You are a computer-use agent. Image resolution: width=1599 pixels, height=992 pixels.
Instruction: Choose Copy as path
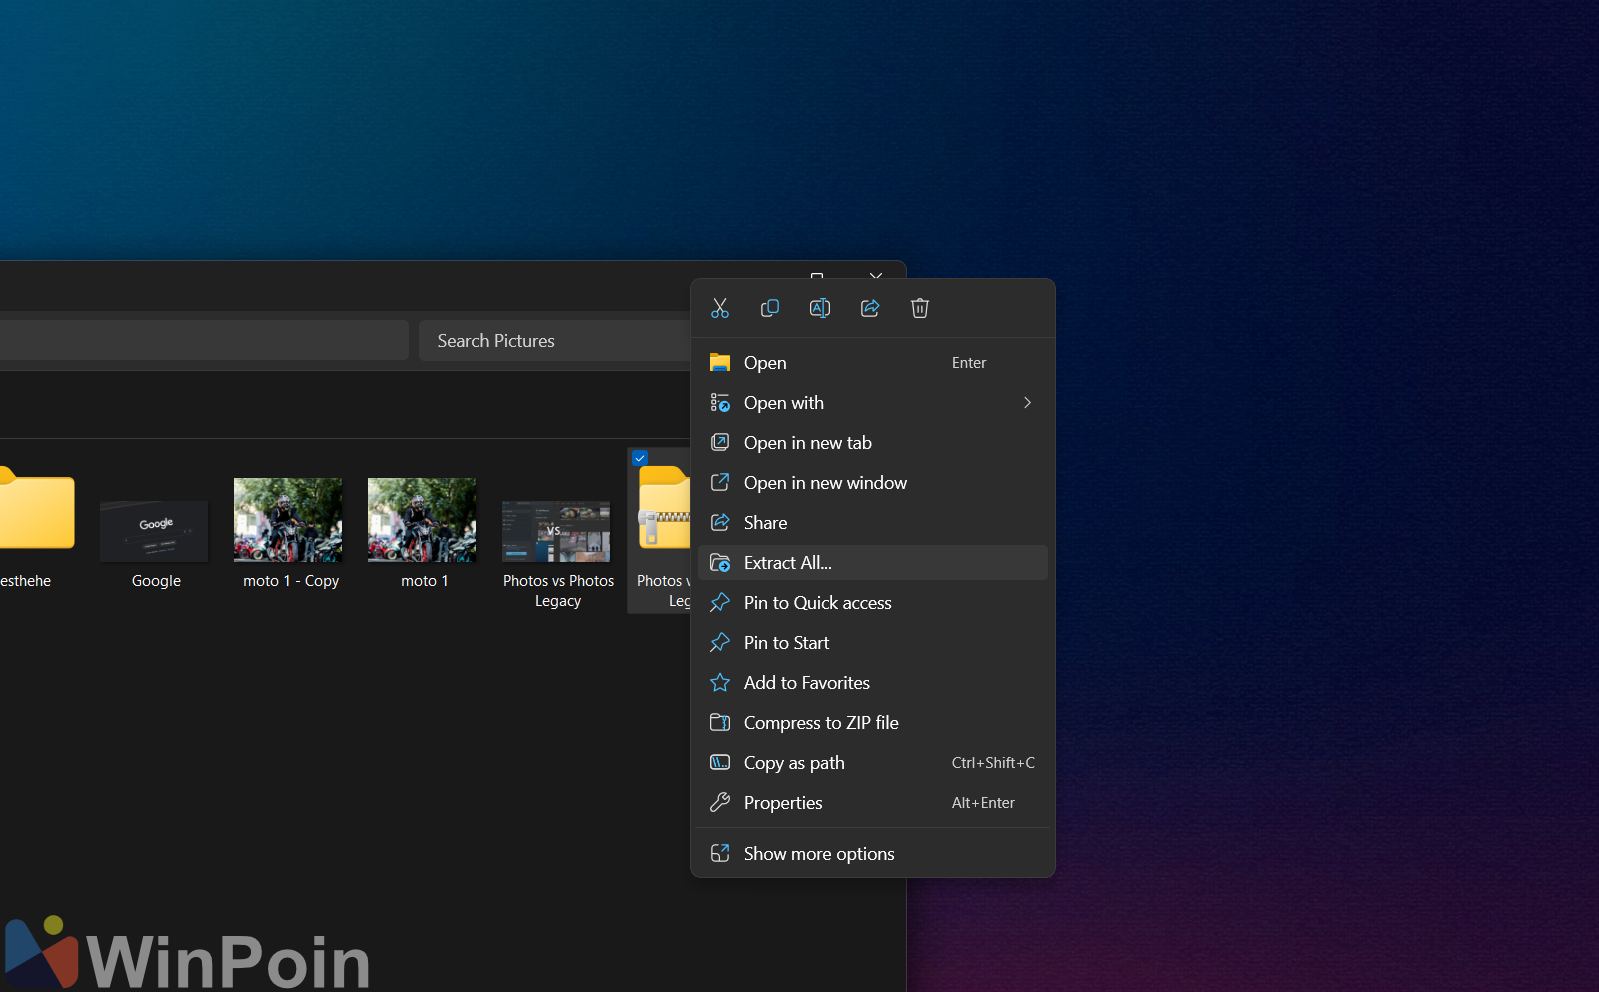[794, 763]
